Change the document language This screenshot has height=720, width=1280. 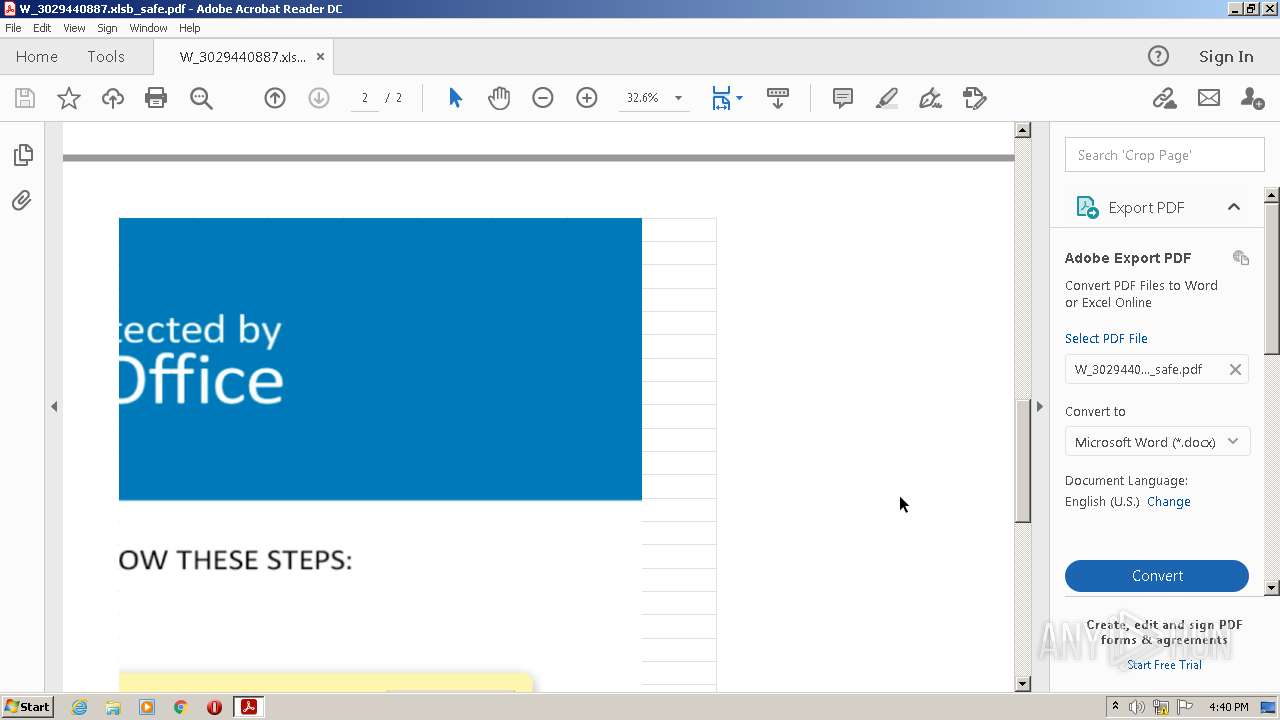(1169, 502)
